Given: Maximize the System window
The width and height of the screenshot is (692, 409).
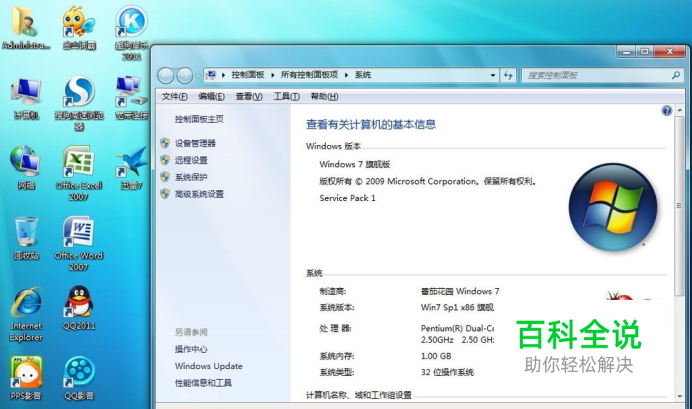Looking at the screenshot, I should pyautogui.click(x=645, y=52).
